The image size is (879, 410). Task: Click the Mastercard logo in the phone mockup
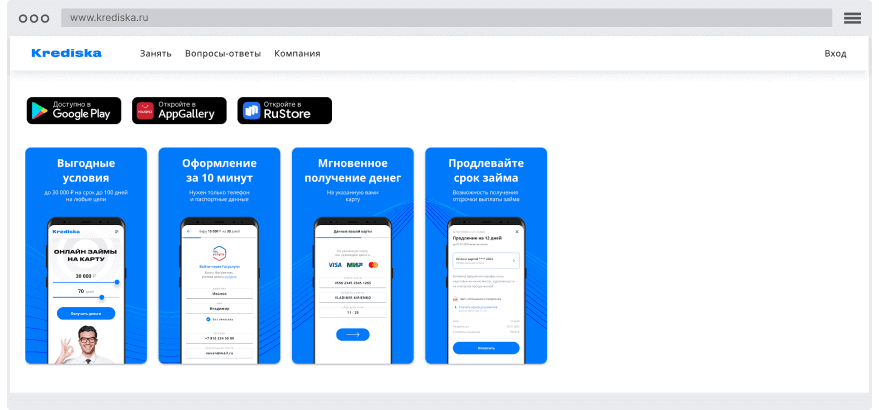374,265
